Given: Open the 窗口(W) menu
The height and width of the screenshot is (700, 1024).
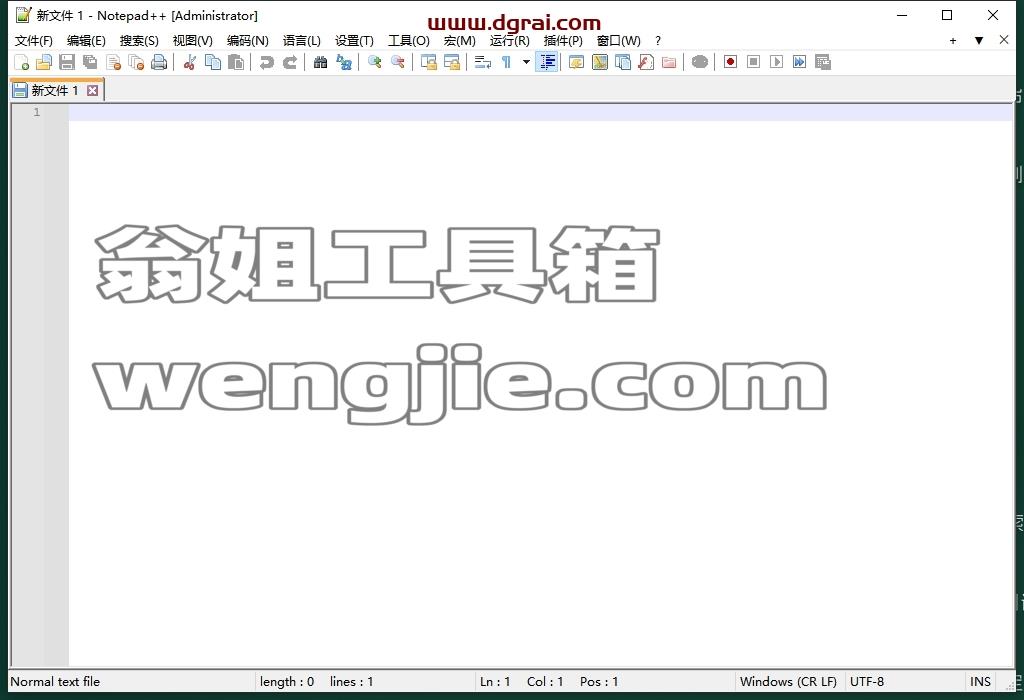Looking at the screenshot, I should point(618,40).
